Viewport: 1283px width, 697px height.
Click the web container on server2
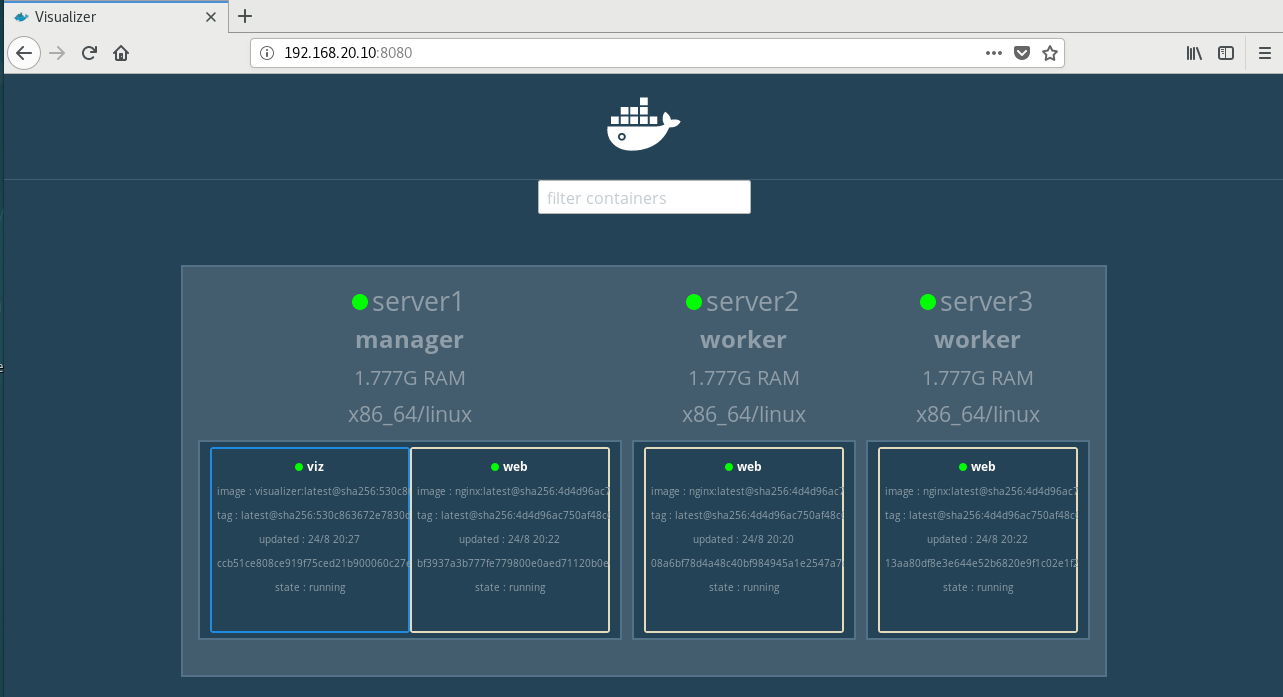[x=743, y=539]
